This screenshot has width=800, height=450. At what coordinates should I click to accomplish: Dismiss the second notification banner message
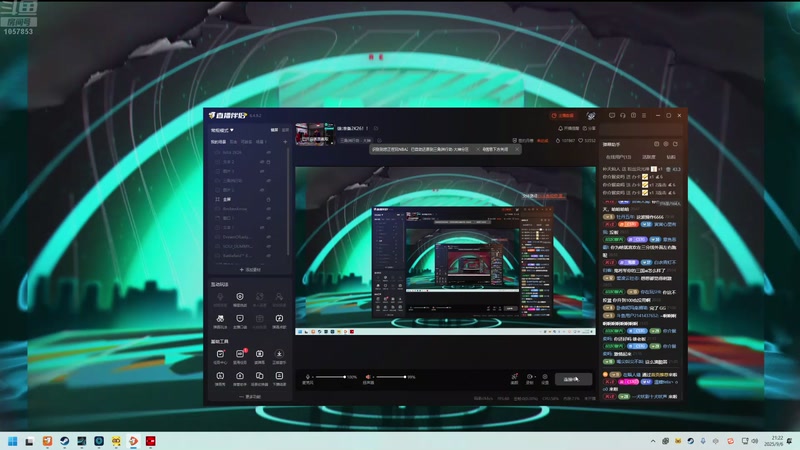pyautogui.click(x=516, y=149)
